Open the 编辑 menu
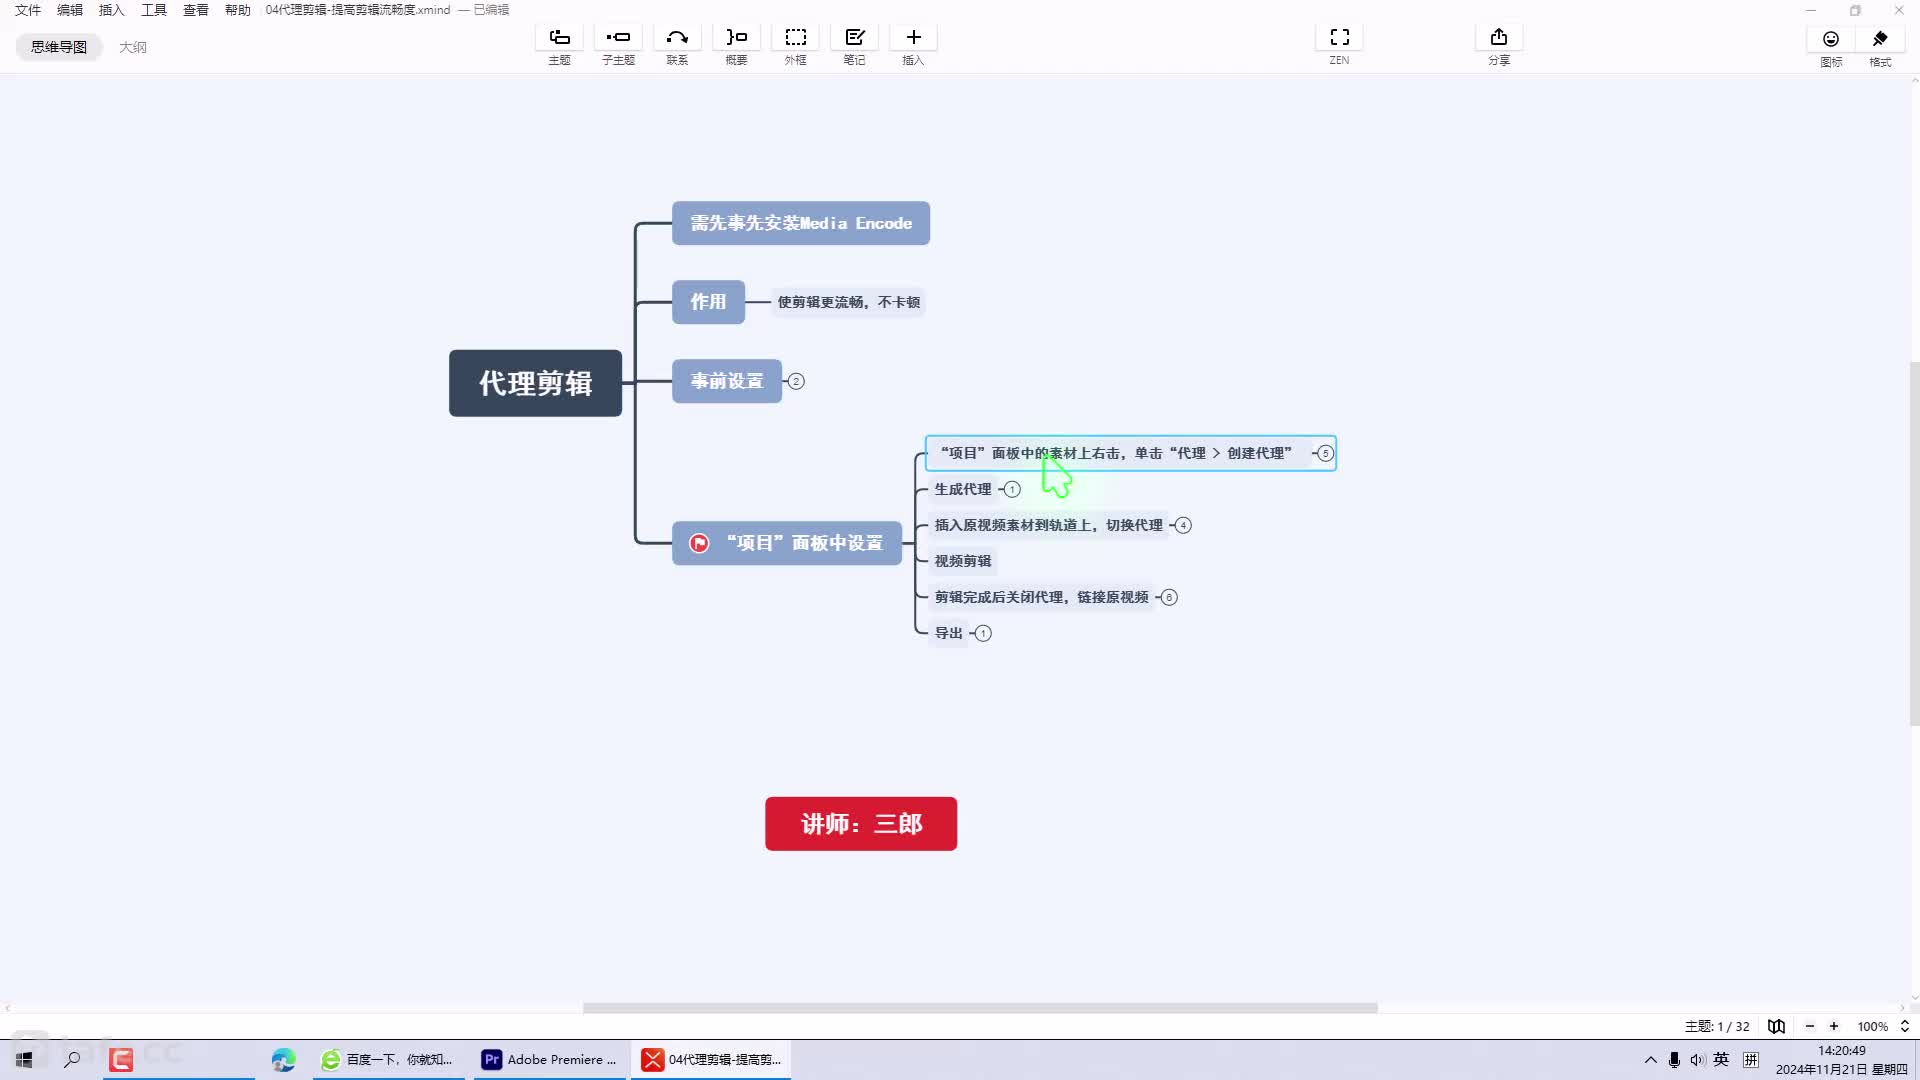The image size is (1920, 1080). coord(70,10)
